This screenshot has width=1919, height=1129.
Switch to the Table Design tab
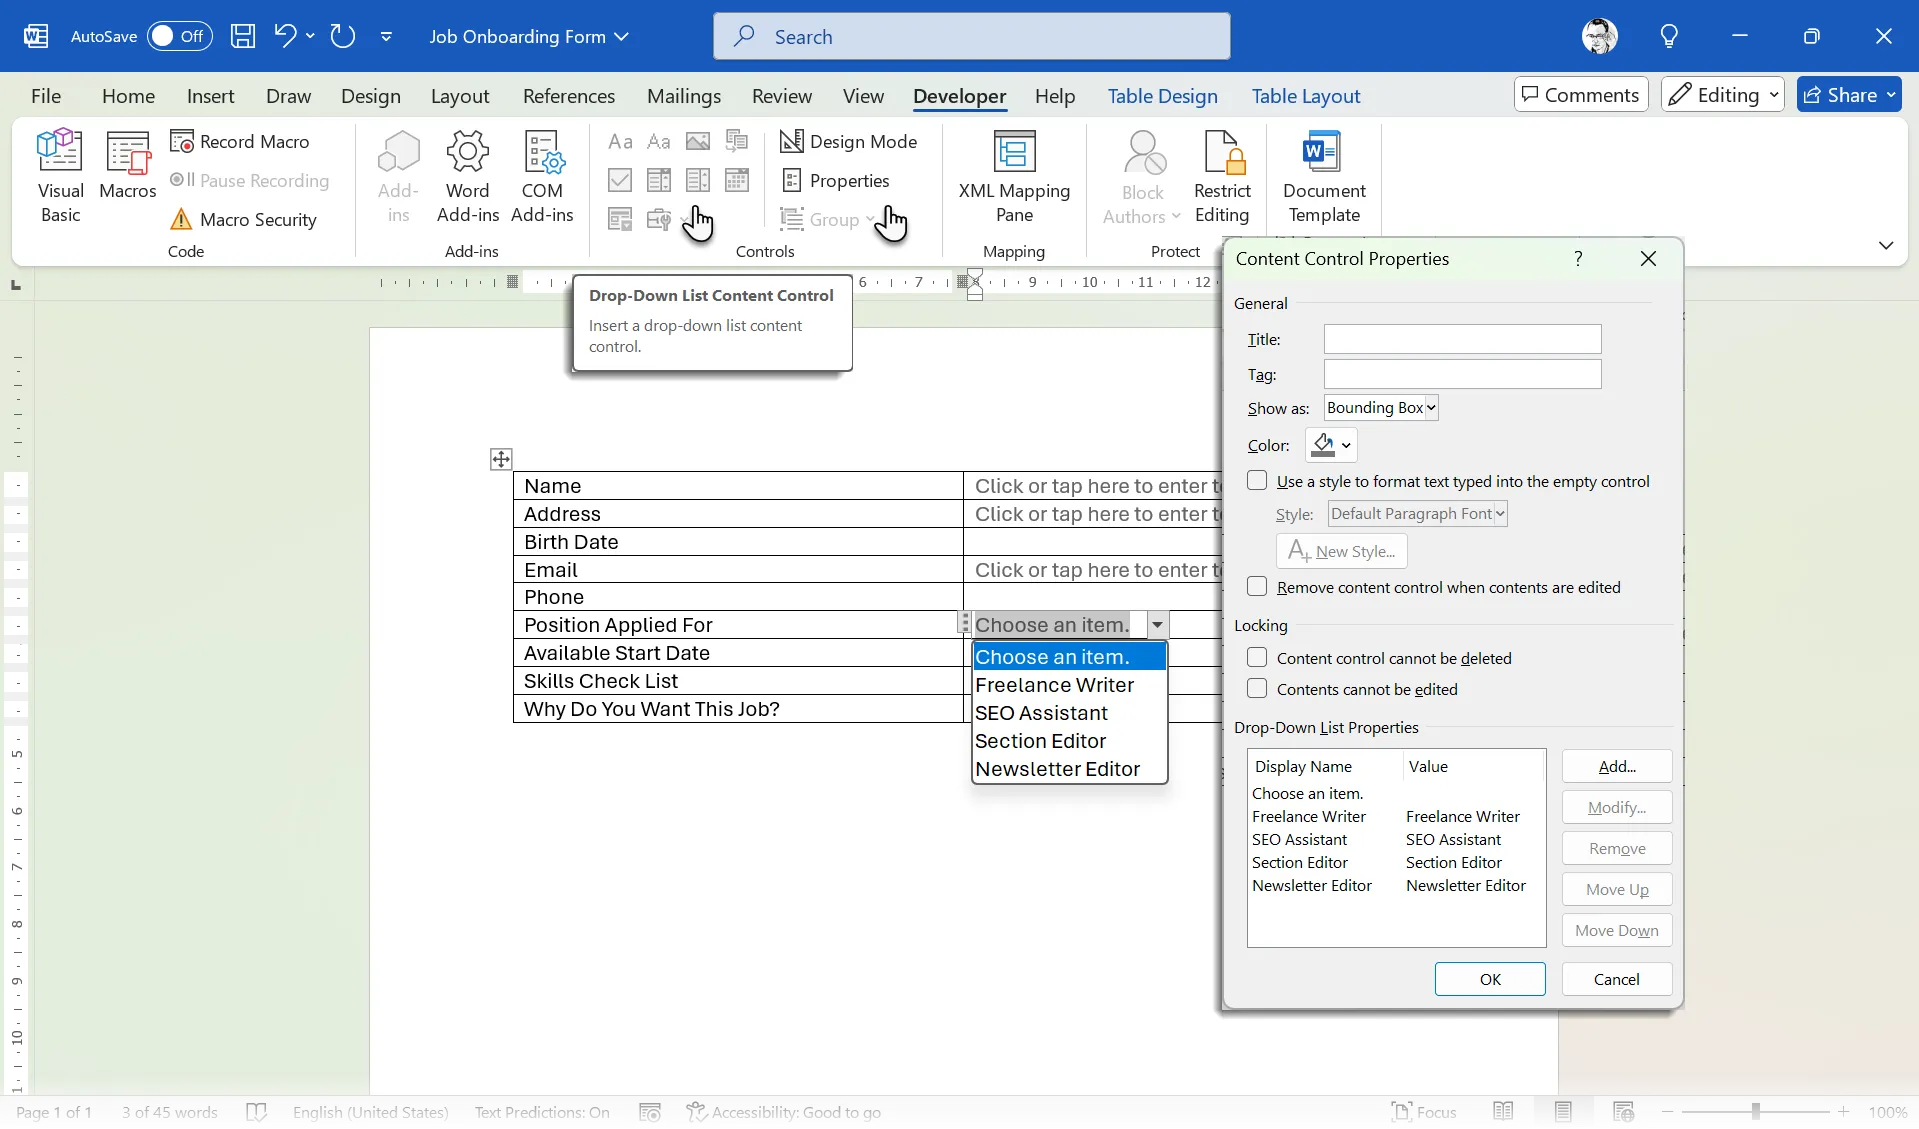click(x=1161, y=96)
